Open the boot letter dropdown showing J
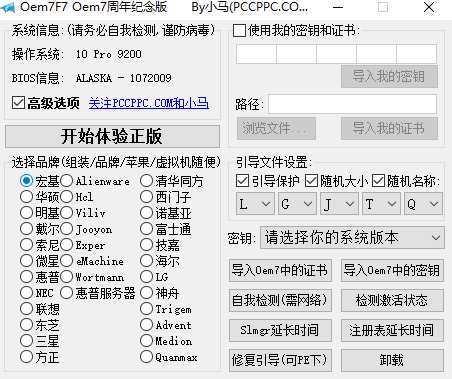Image resolution: width=452 pixels, height=379 pixels. 339,203
